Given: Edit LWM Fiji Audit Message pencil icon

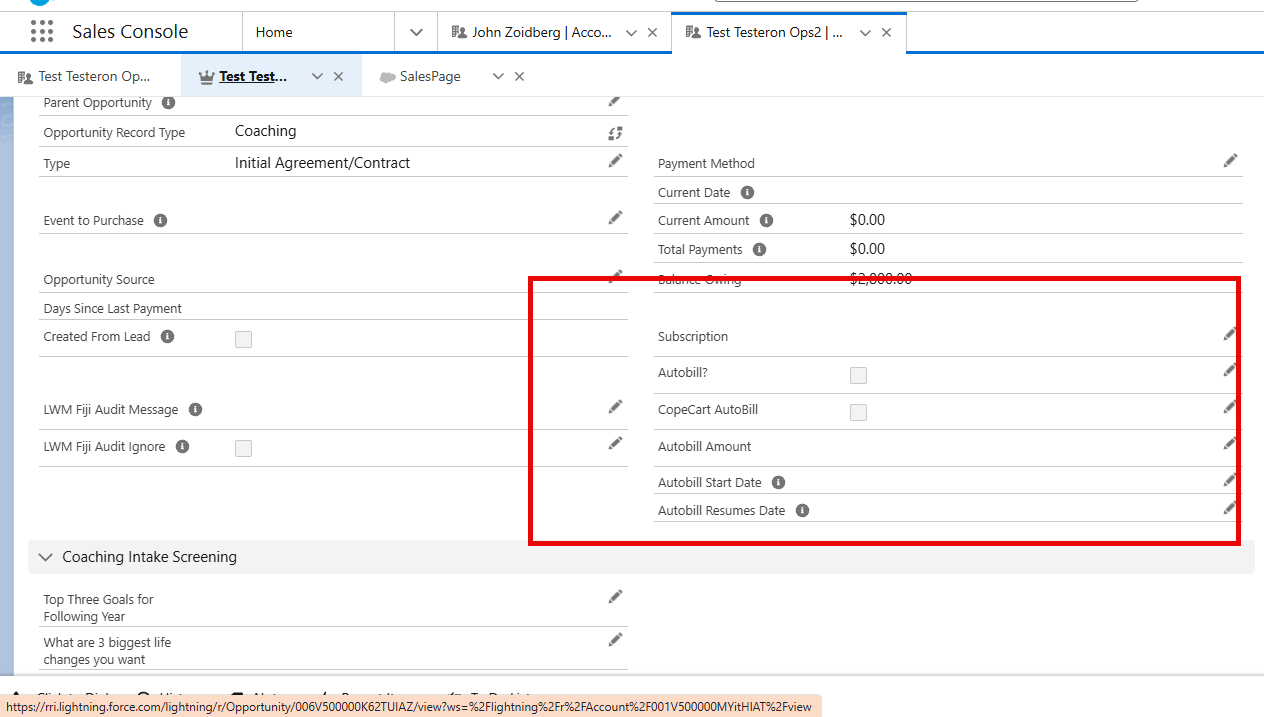Looking at the screenshot, I should 615,407.
